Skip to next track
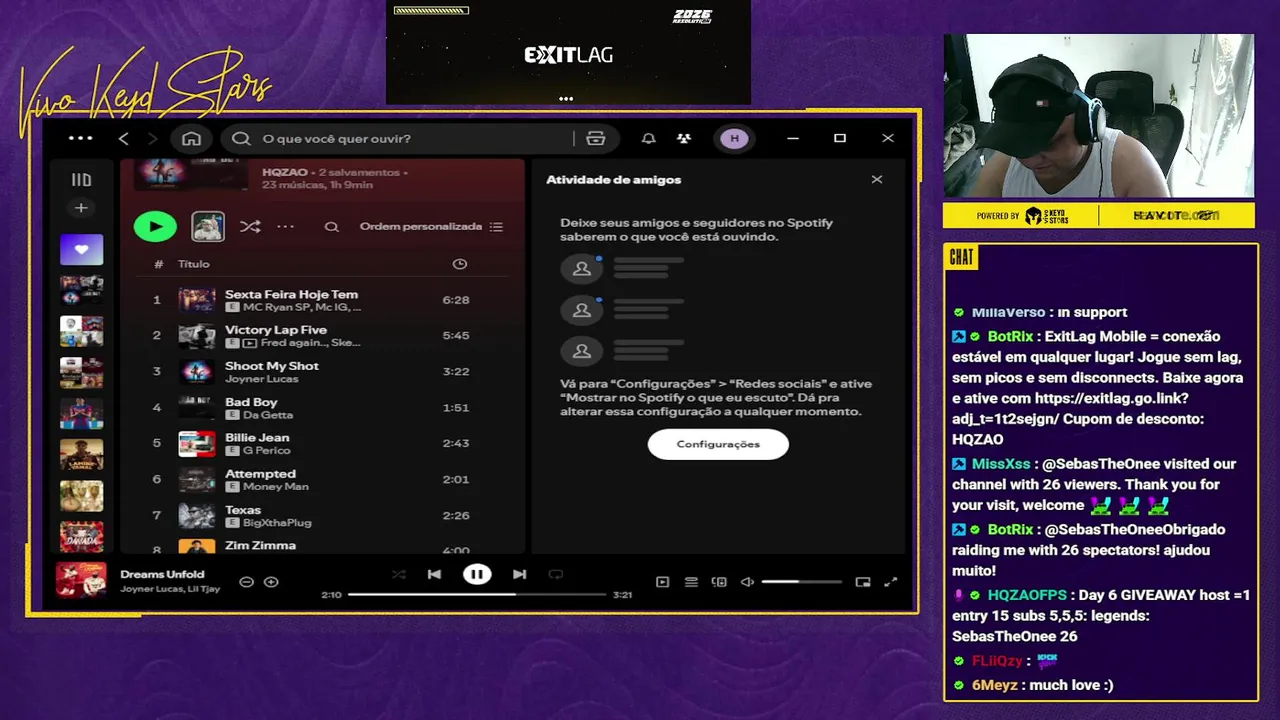The image size is (1280, 720). pyautogui.click(x=519, y=574)
